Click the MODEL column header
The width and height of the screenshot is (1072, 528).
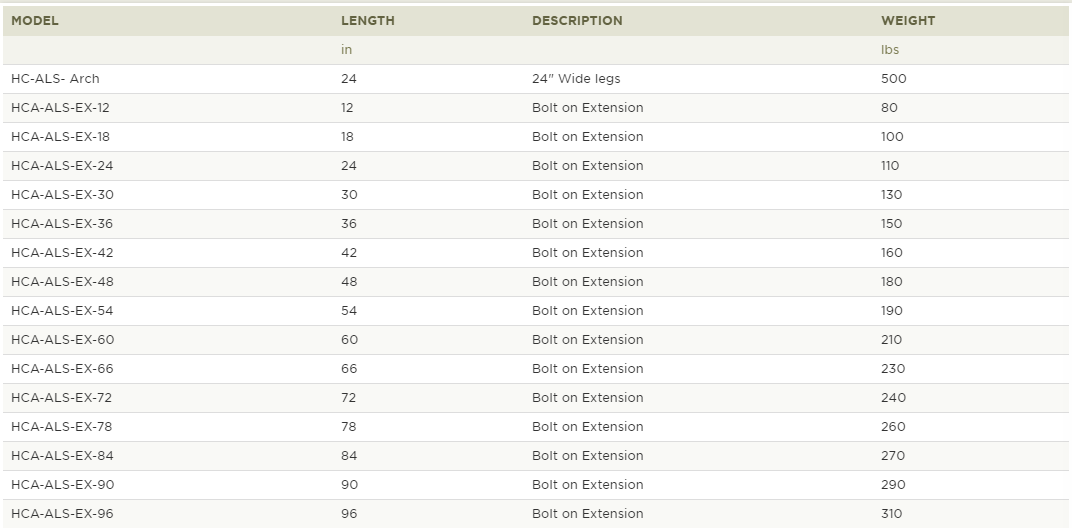[35, 21]
